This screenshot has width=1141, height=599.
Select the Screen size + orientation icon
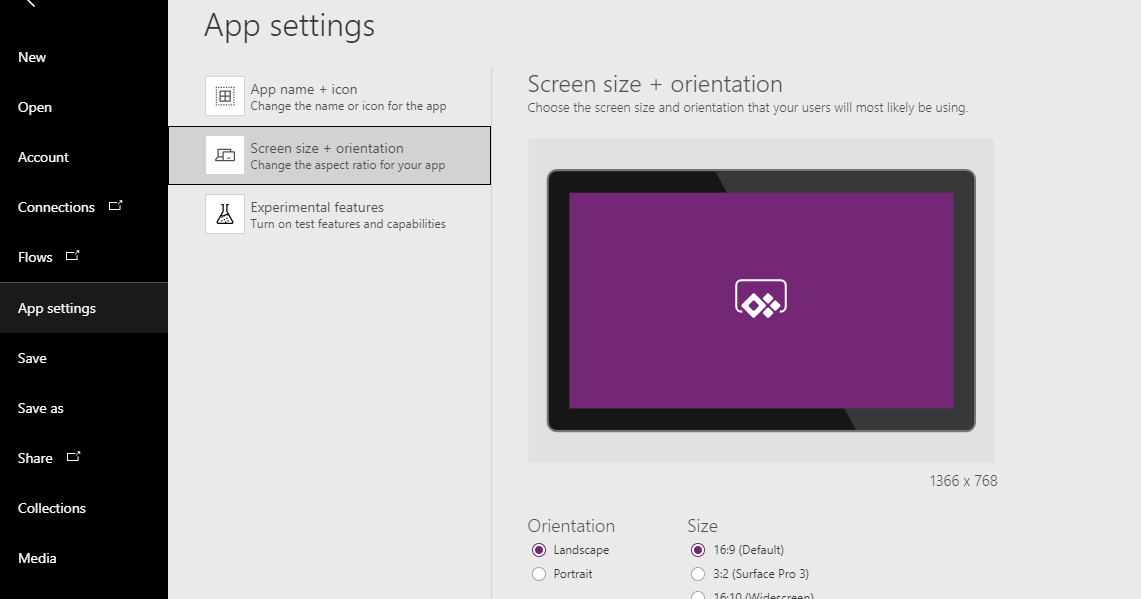coord(224,155)
